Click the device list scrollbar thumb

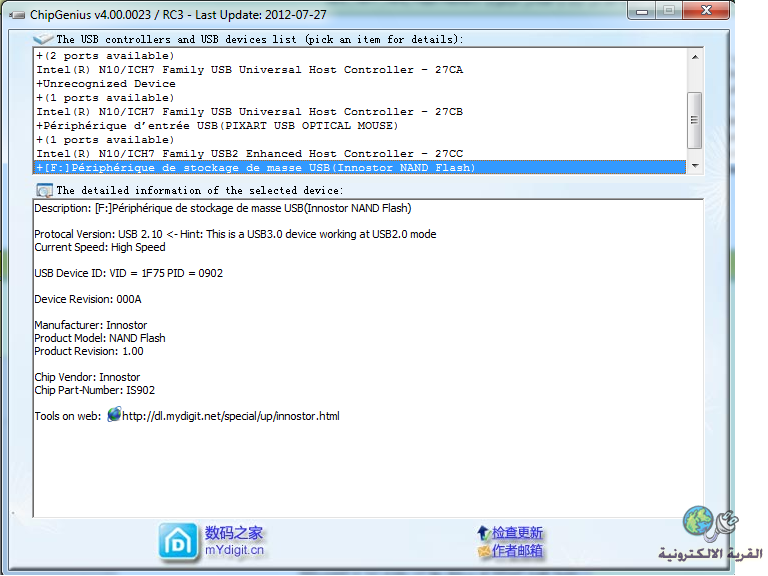(695, 120)
